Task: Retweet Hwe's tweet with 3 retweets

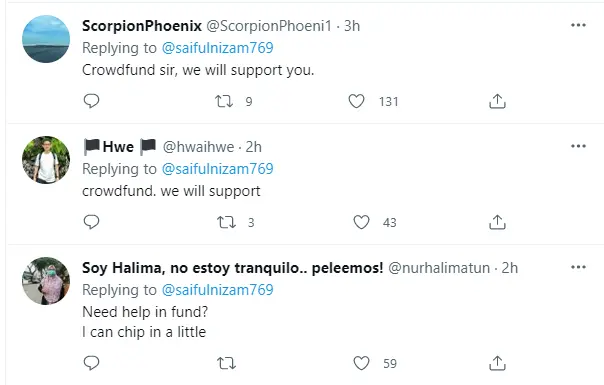Action: point(226,222)
